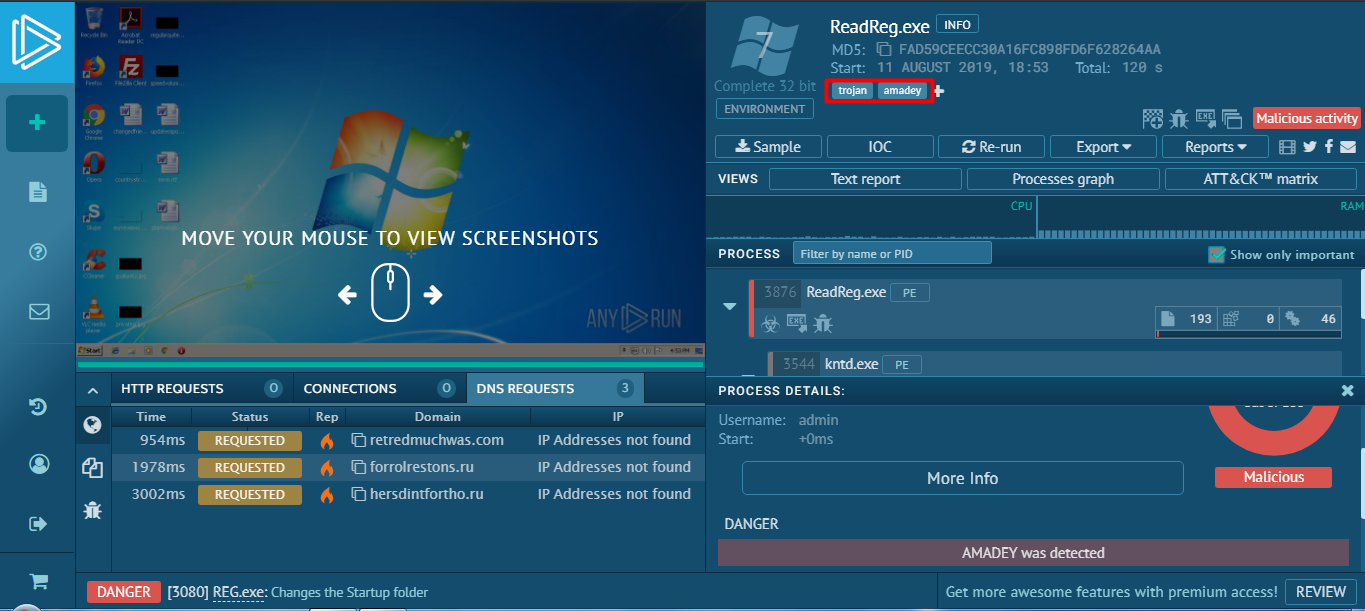The width and height of the screenshot is (1365, 611).
Task: Download the Sample
Action: click(x=768, y=147)
